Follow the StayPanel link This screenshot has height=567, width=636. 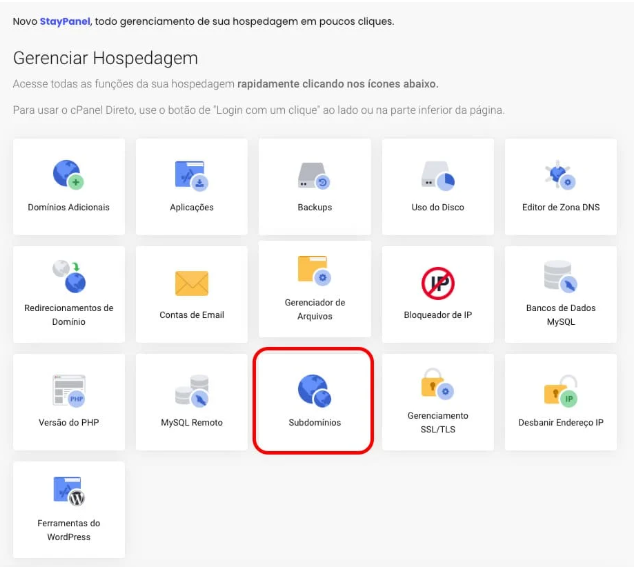65,21
